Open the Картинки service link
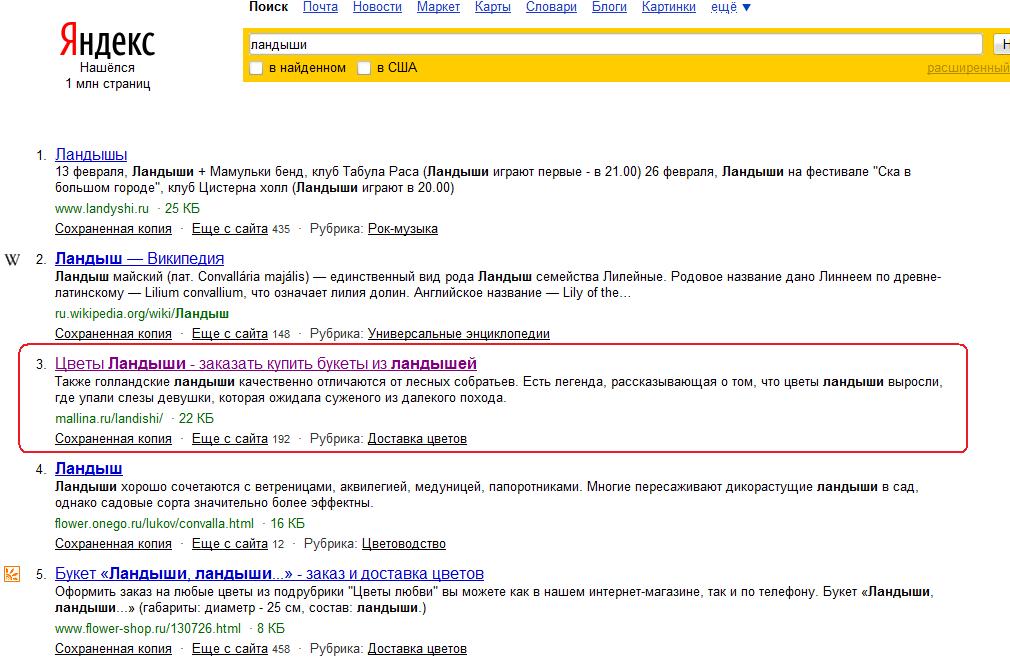1010x671 pixels. pyautogui.click(x=669, y=7)
